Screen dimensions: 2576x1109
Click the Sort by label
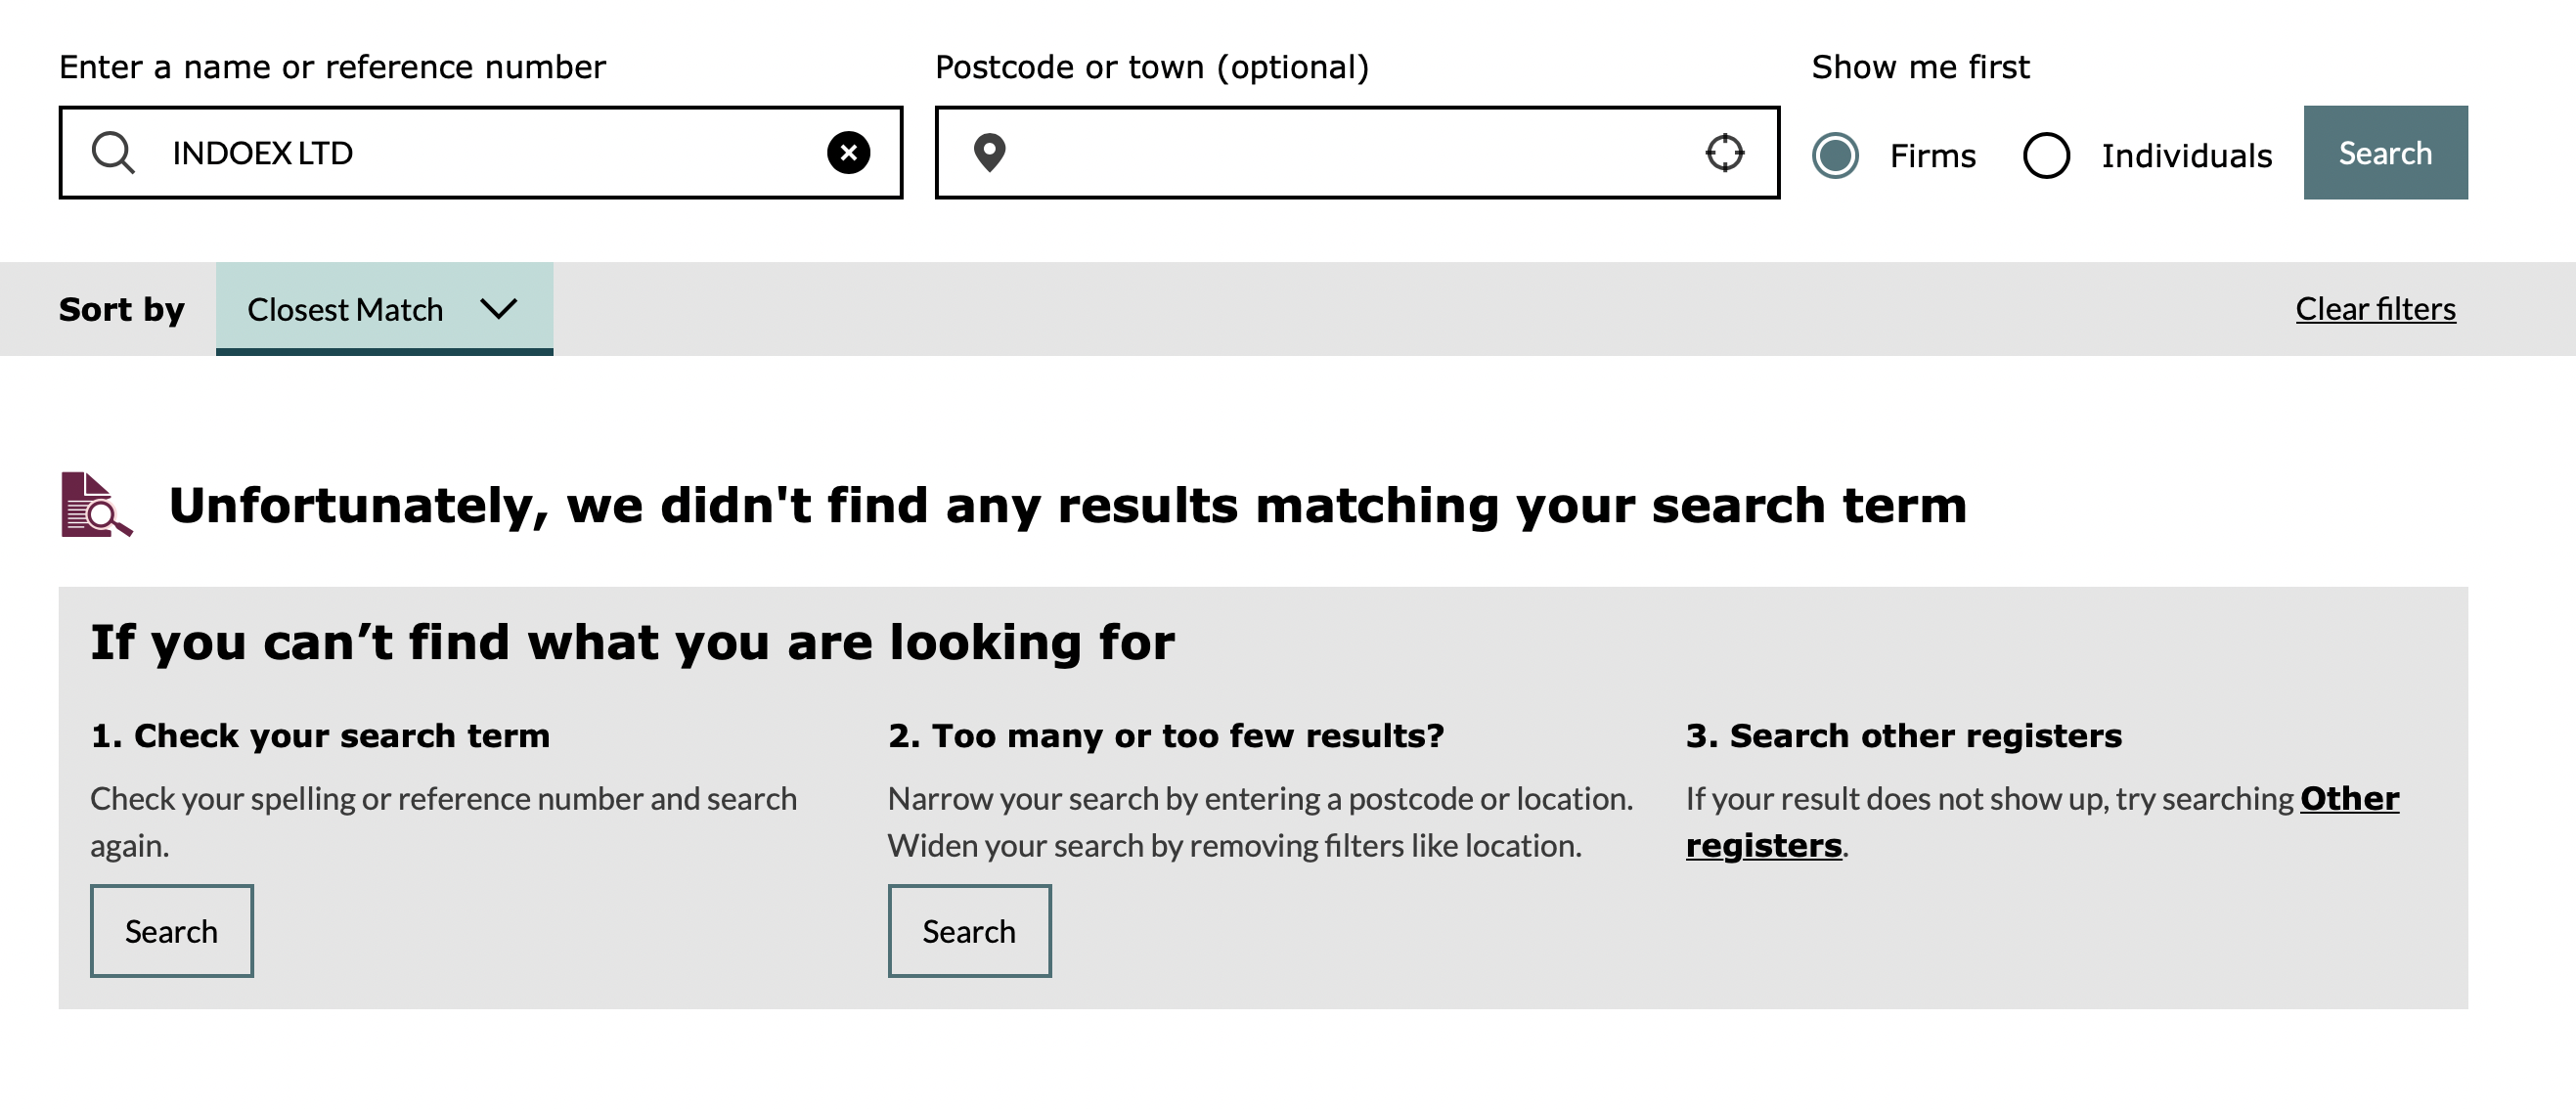point(121,309)
